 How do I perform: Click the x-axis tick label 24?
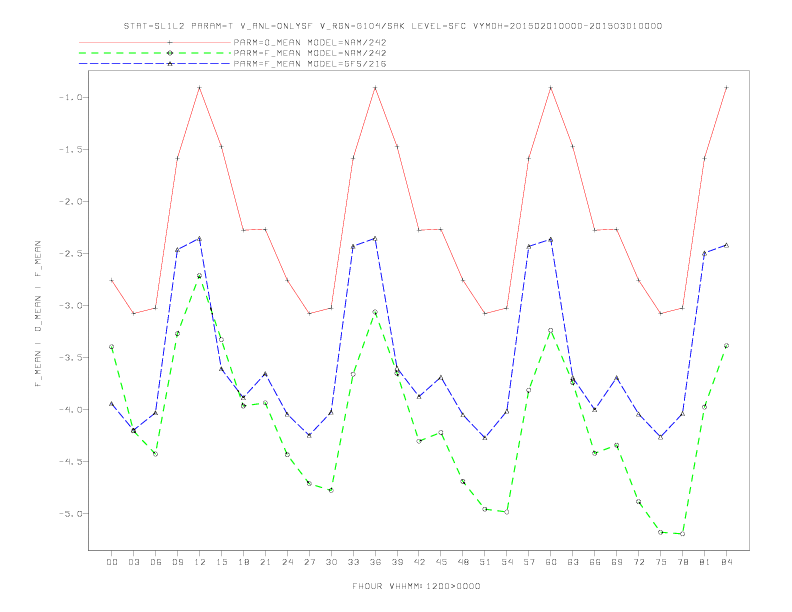click(287, 562)
